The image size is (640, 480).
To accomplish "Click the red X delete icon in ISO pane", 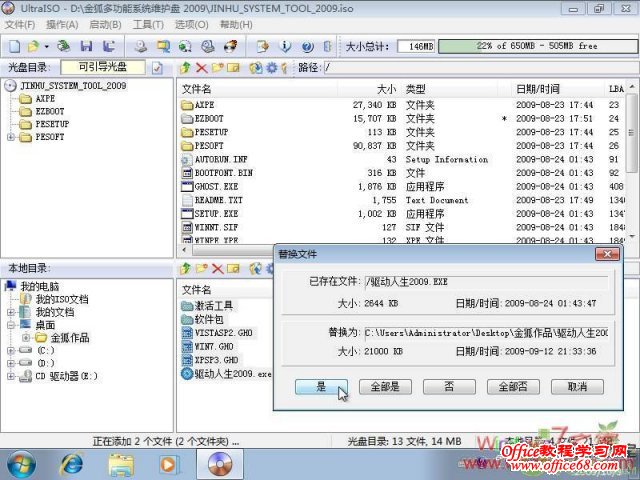I will [201, 67].
